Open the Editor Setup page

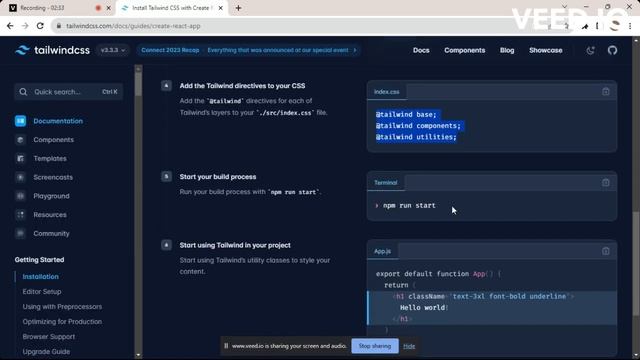42,291
